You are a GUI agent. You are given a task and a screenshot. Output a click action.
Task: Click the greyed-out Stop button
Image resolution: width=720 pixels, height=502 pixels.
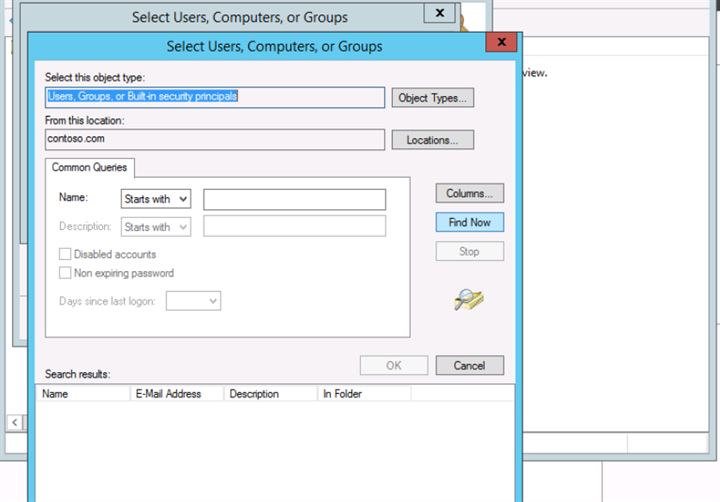click(469, 251)
